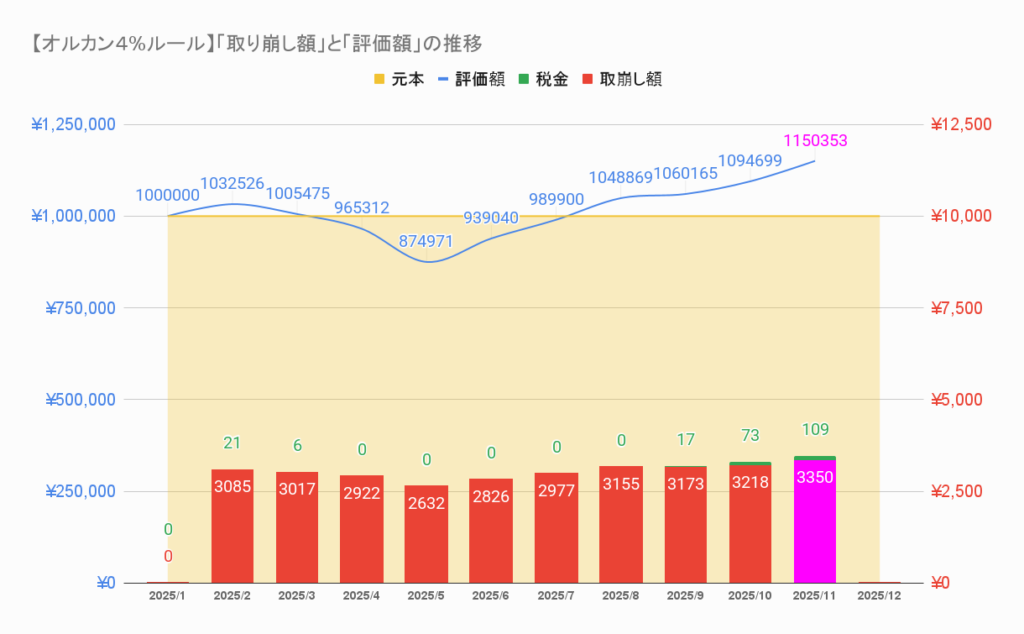The width and height of the screenshot is (1024, 634).
Task: Click the green 税金 legend marker
Action: click(522, 79)
